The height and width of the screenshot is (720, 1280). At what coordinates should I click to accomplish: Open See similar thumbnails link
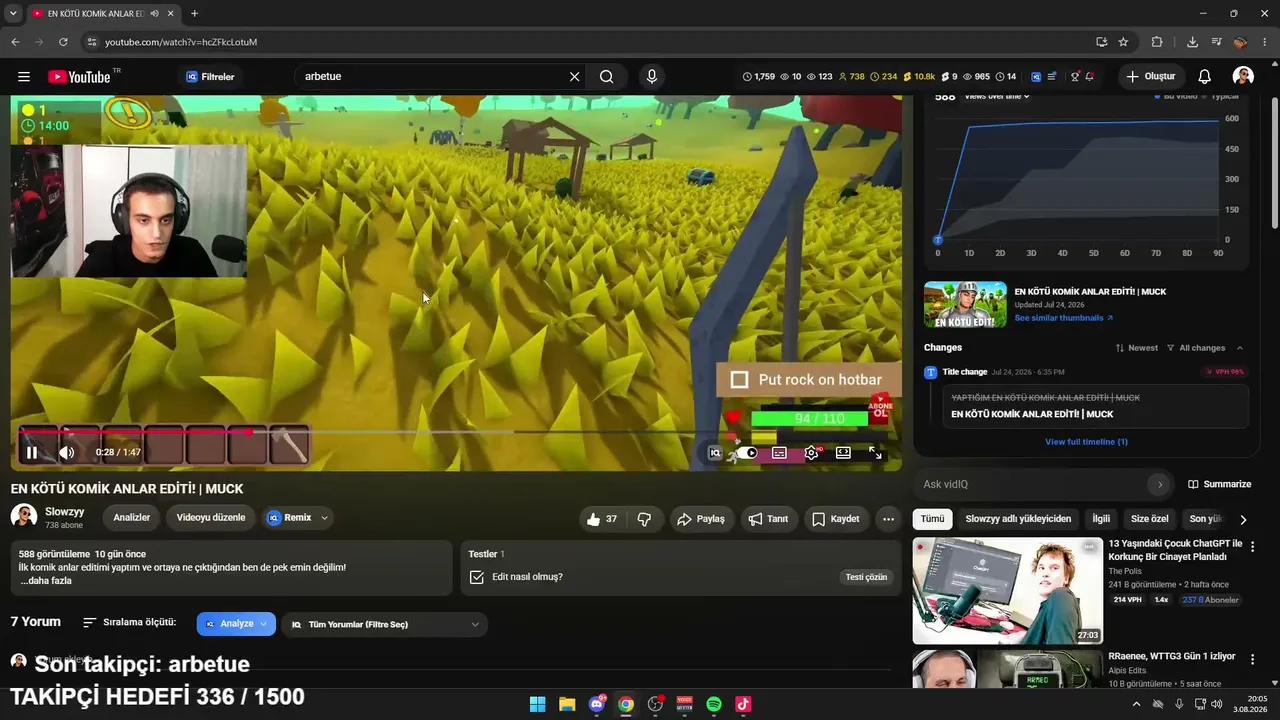tap(1064, 318)
